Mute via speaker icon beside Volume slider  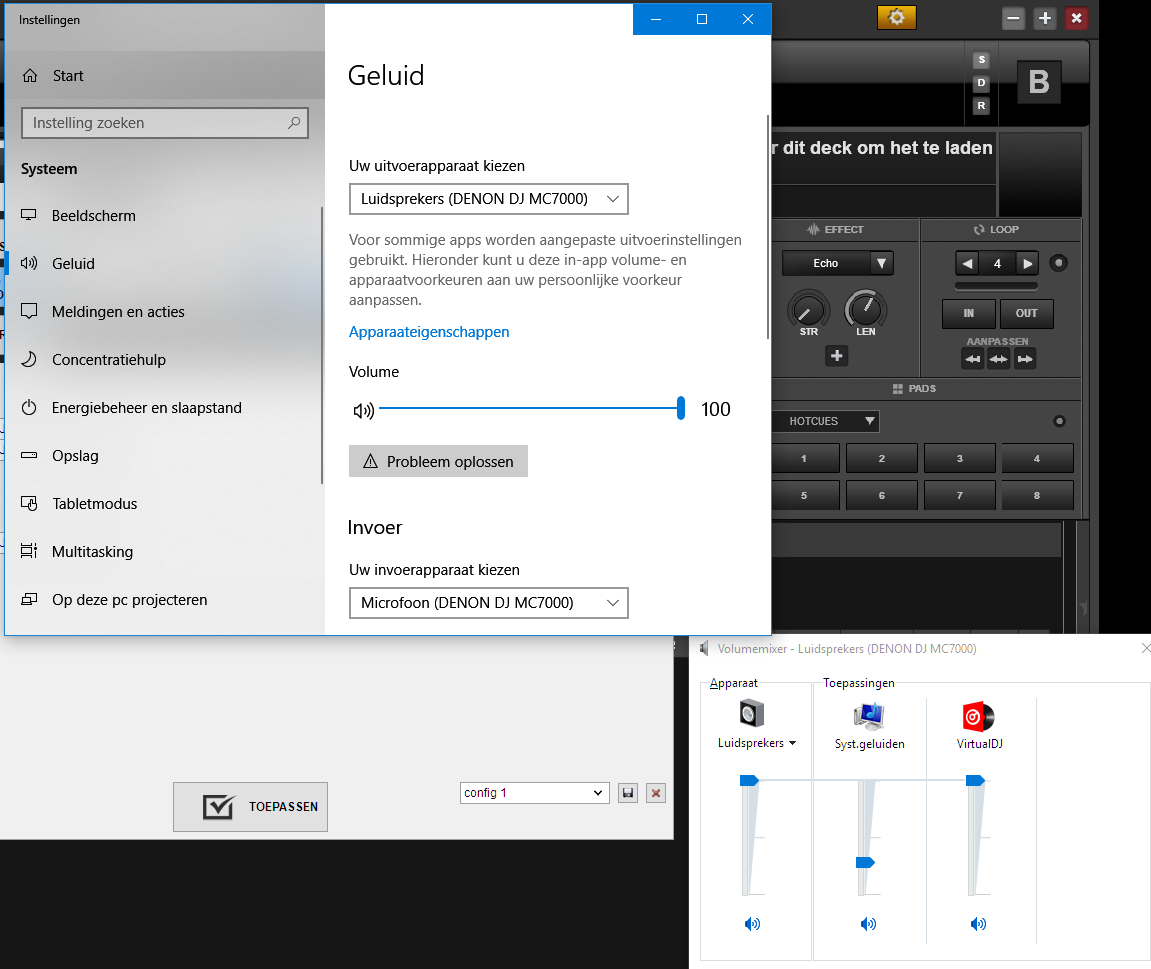click(x=363, y=410)
